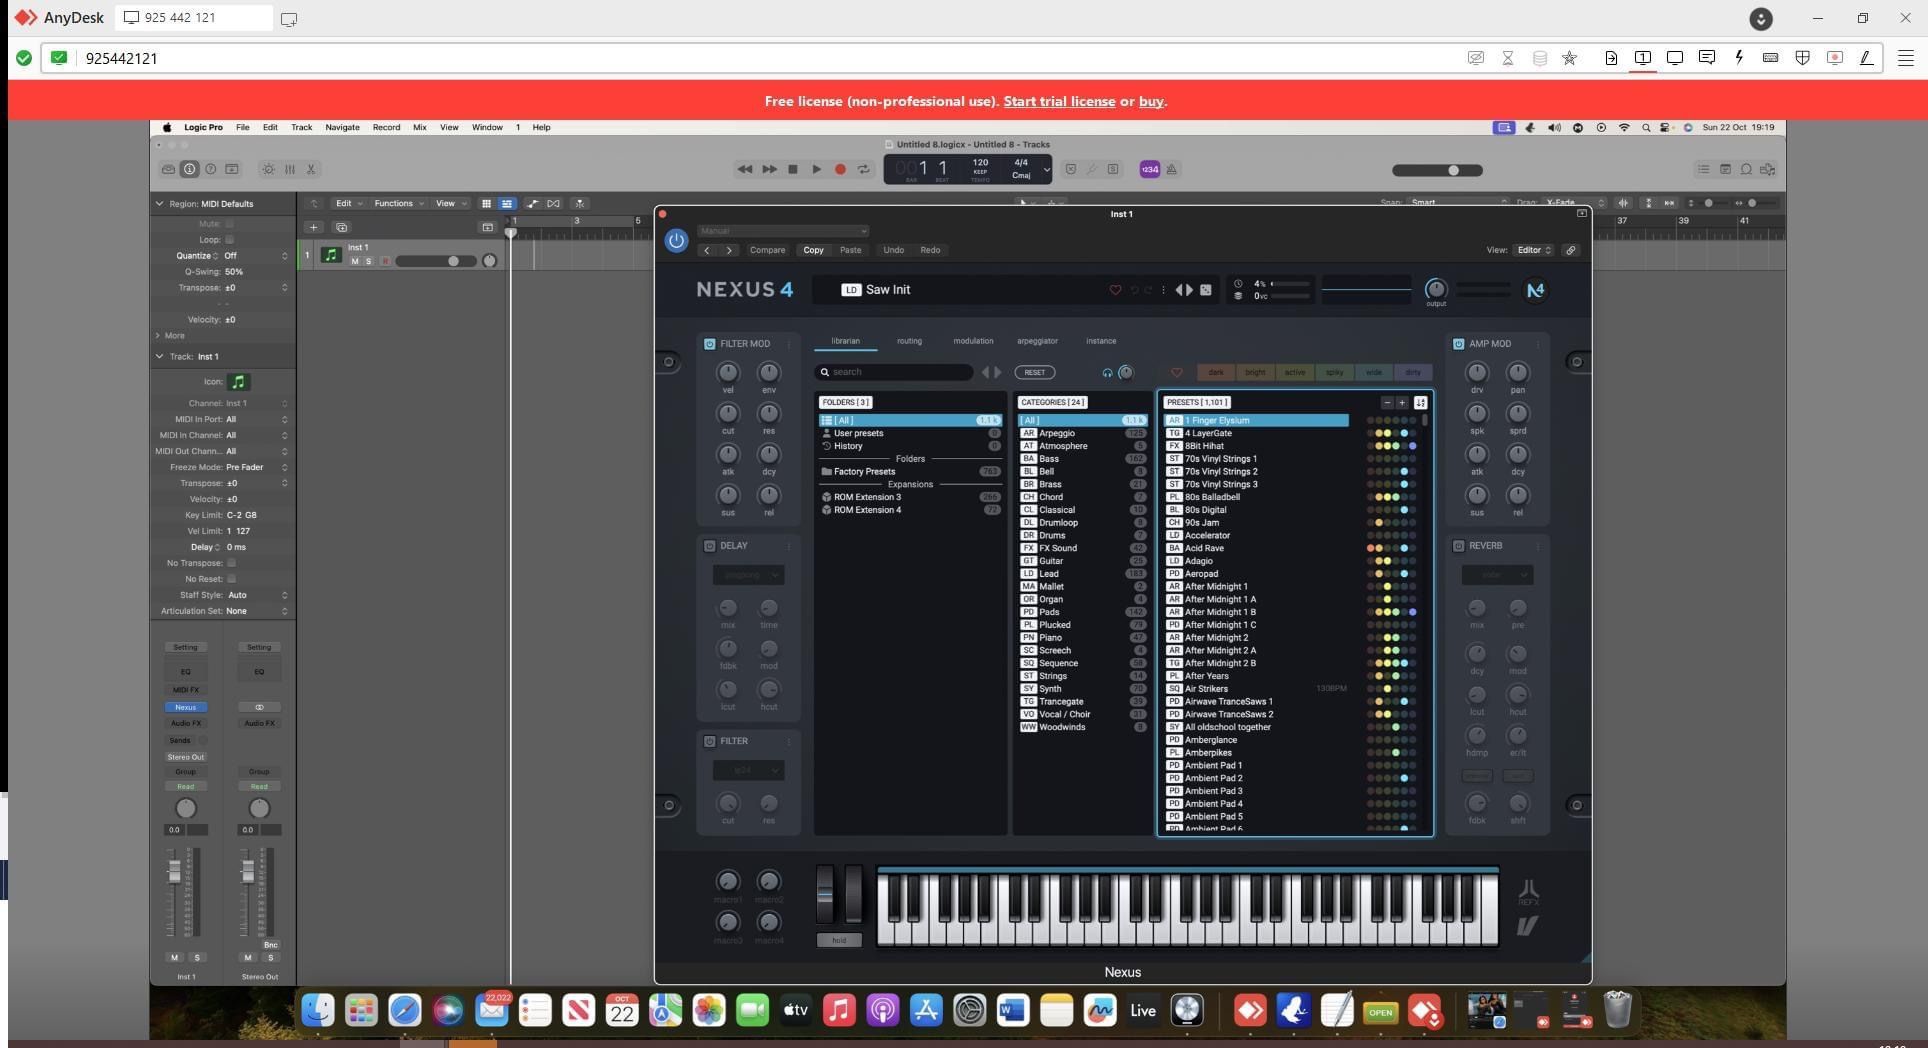Click Inst 1 track volume slider
This screenshot has width=1928, height=1048.
coord(434,262)
